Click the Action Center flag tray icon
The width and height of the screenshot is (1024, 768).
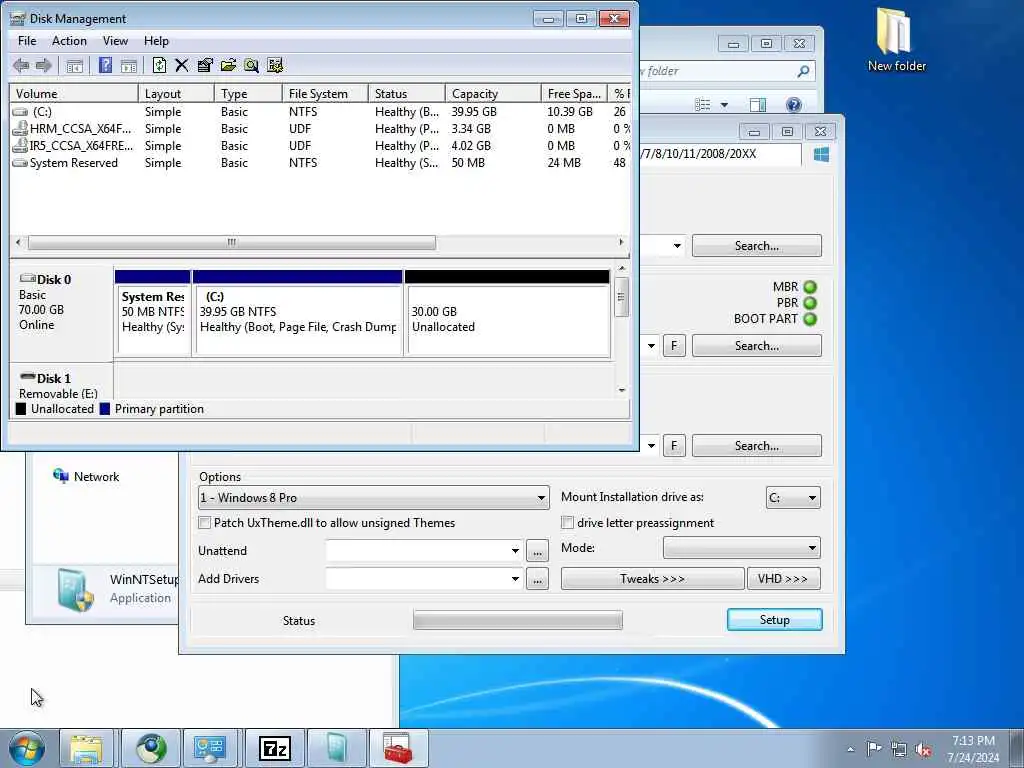[873, 748]
